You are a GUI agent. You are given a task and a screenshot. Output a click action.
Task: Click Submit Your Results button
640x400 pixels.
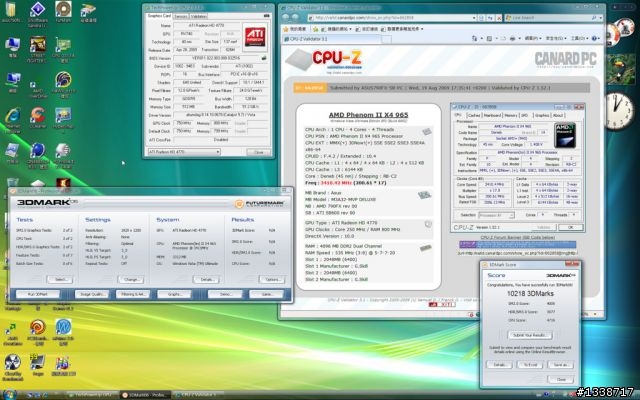[530, 335]
